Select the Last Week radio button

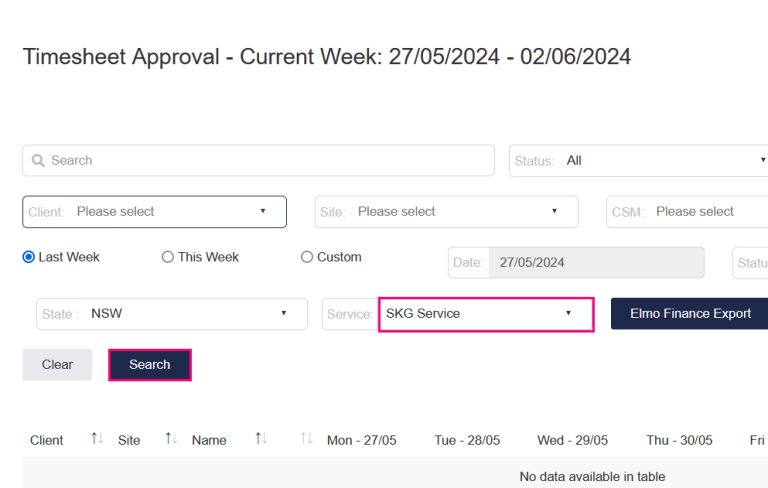point(29,257)
